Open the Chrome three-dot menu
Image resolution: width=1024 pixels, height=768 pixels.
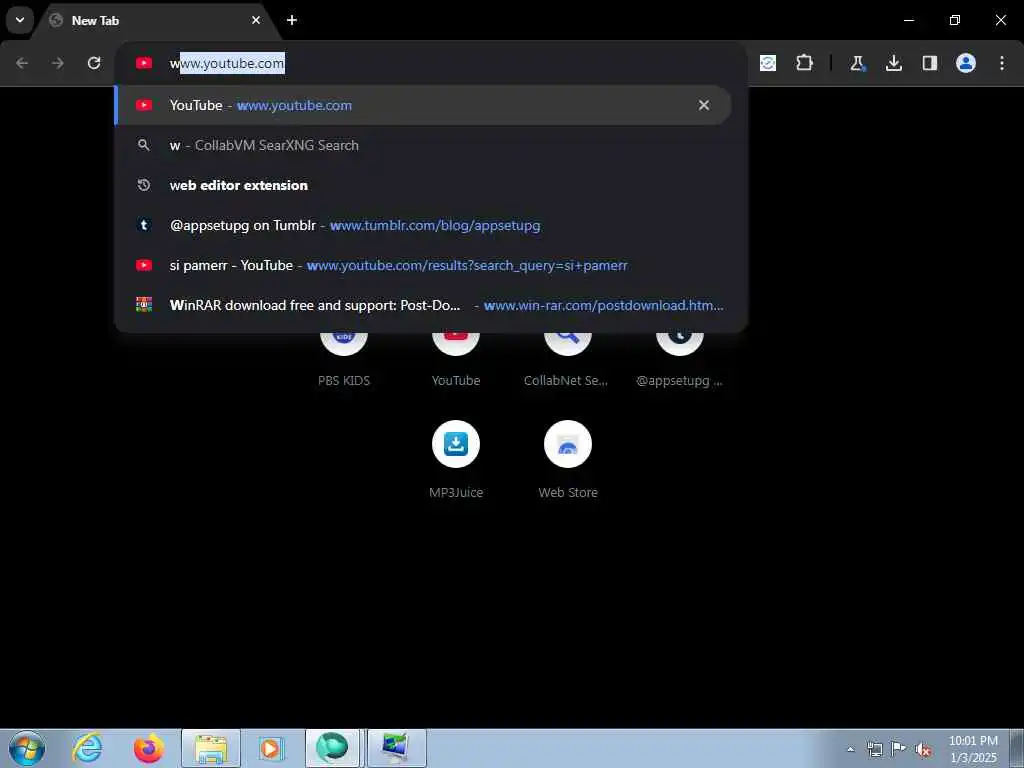click(x=1002, y=63)
